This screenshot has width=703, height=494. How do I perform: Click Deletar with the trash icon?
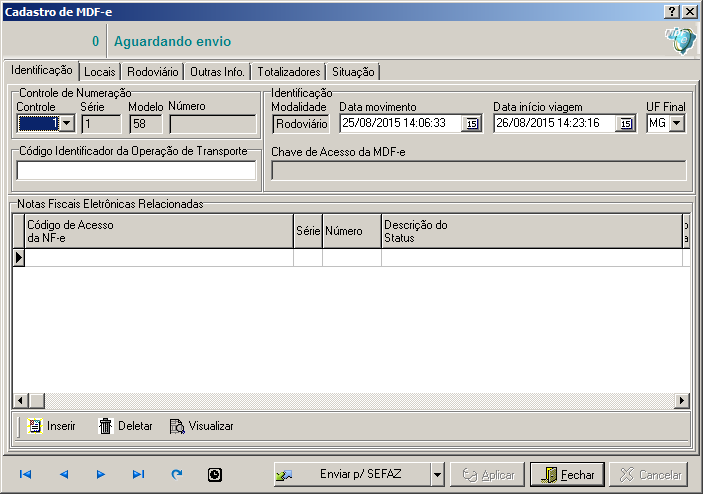coord(126,426)
